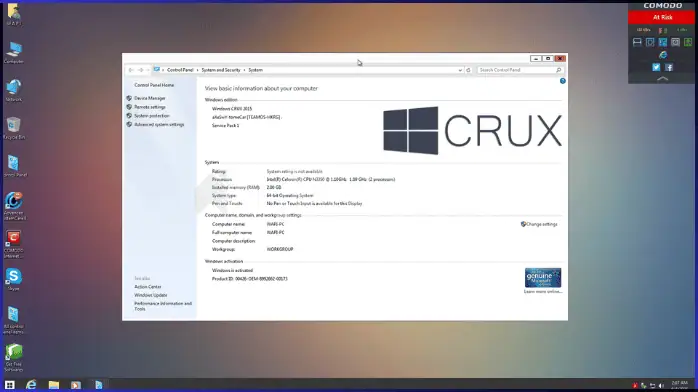This screenshot has height=392, width=698.
Task: Click the 64-bit Operating System text
Action: click(290, 195)
